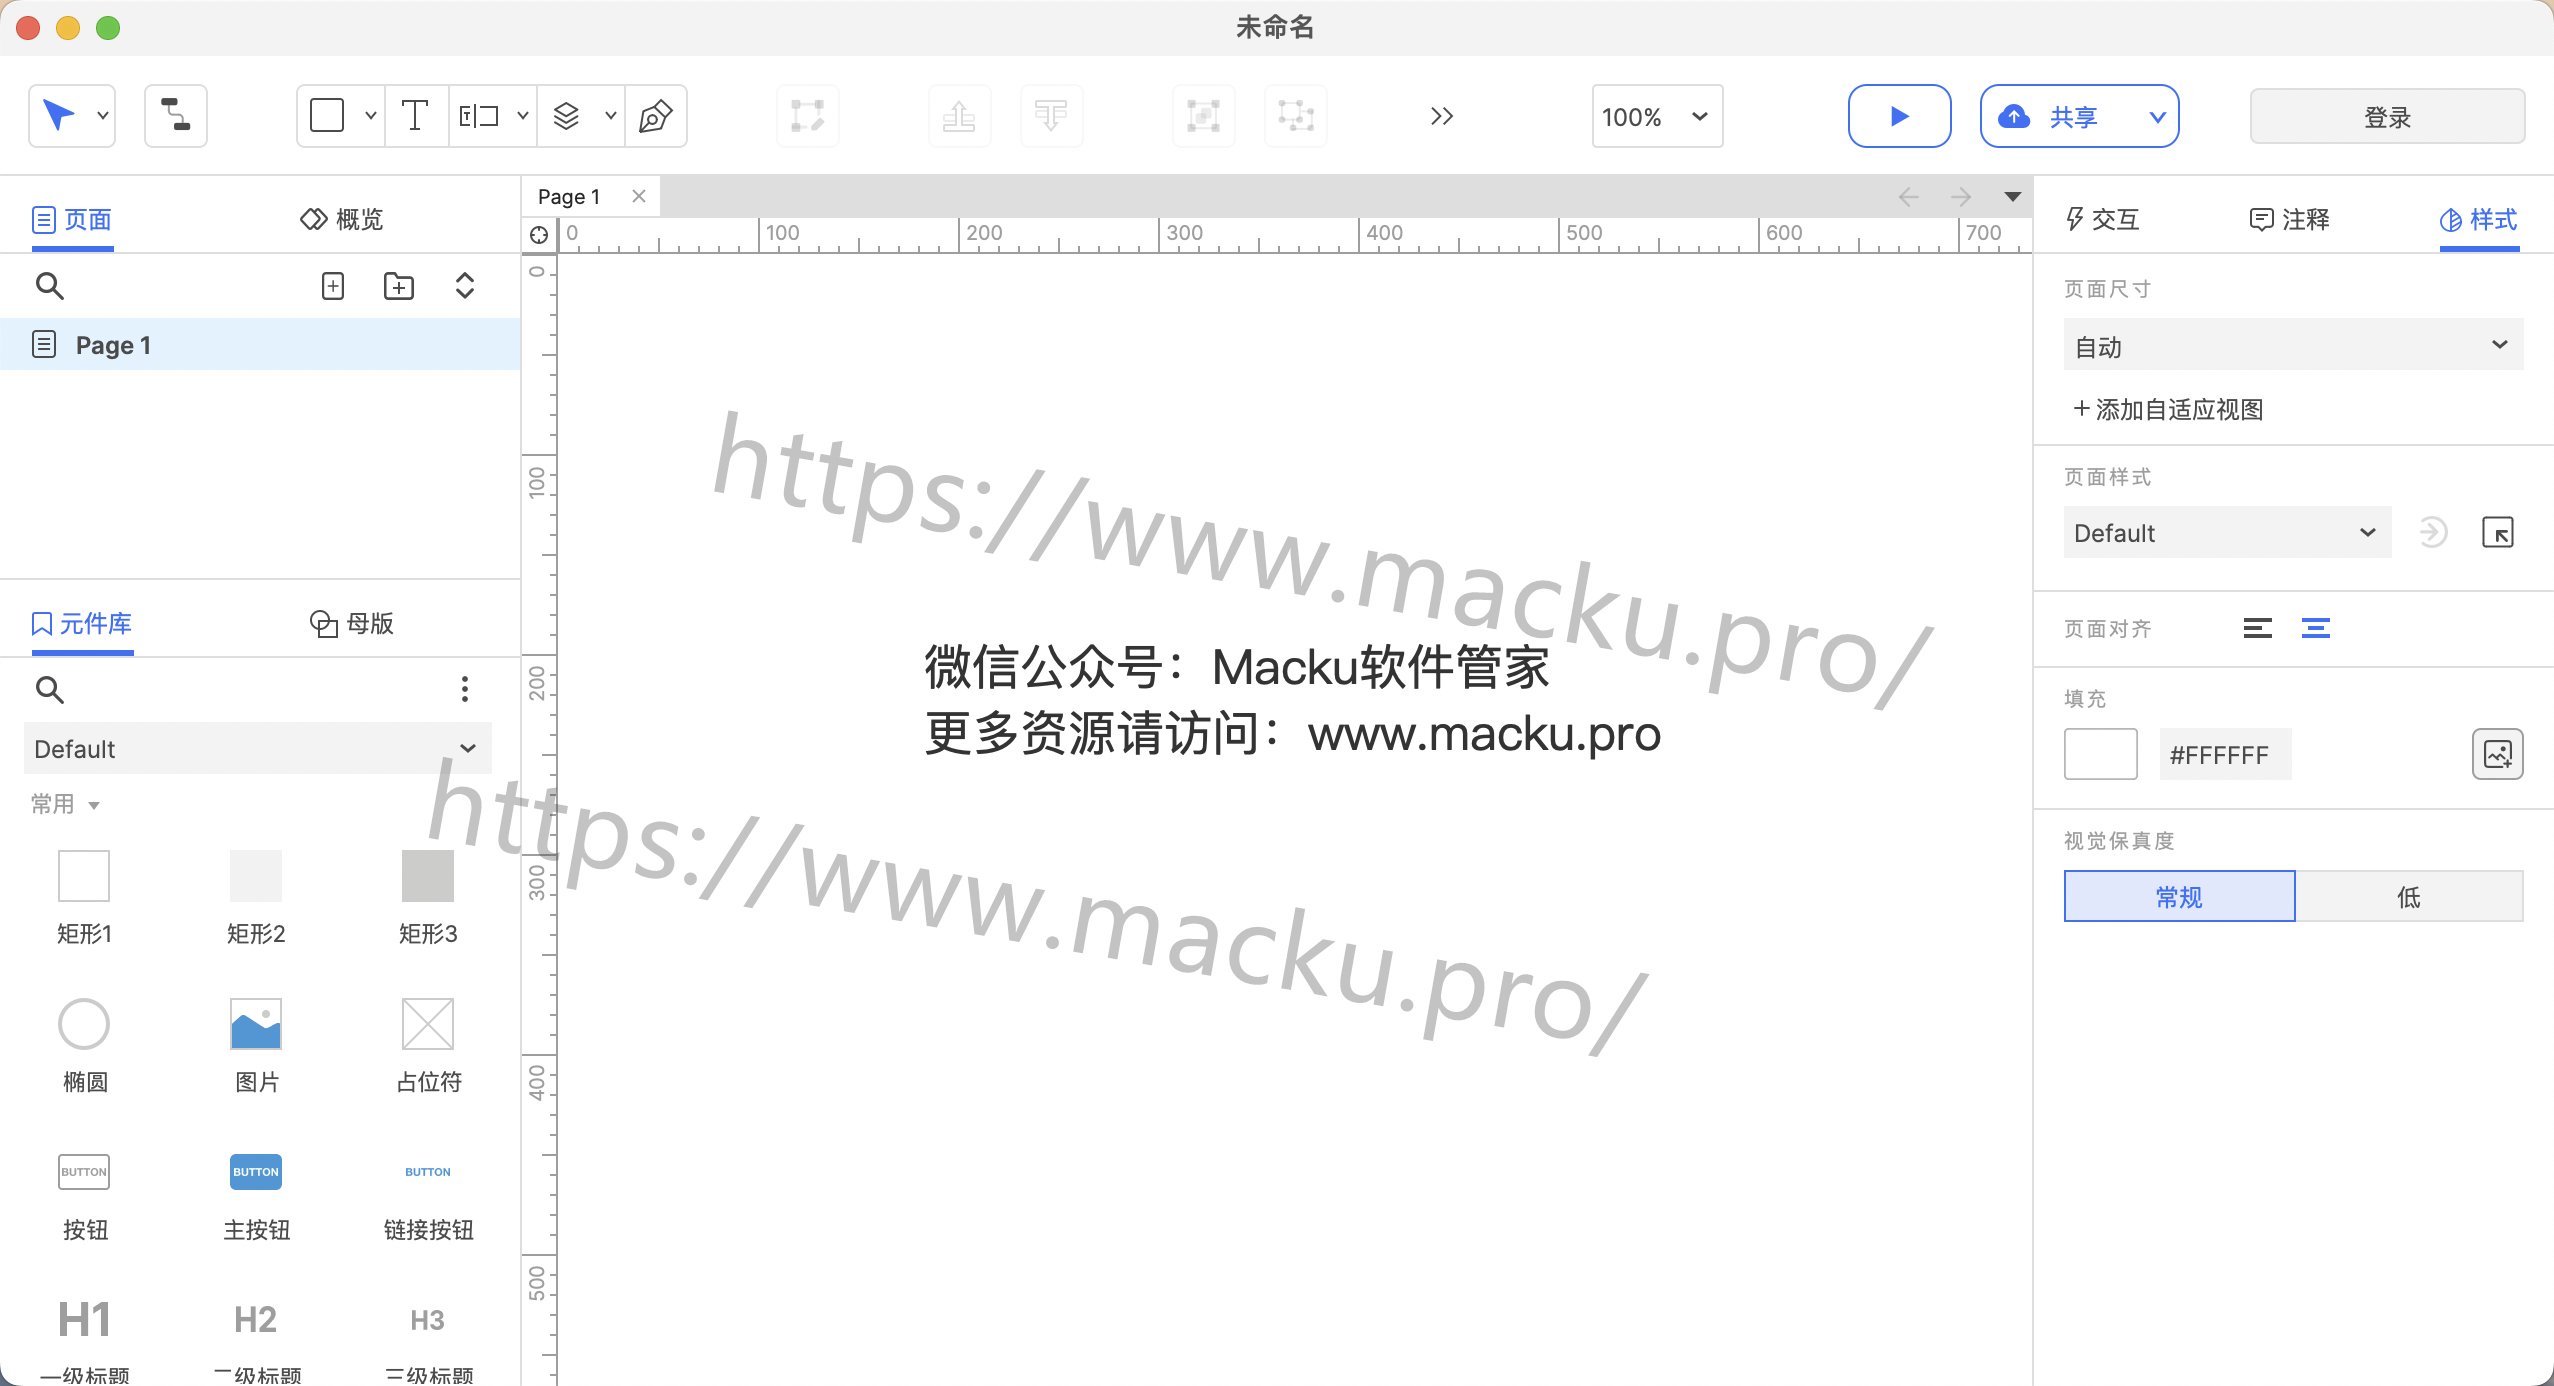Open the manage page styles icon
The image size is (2554, 1386).
point(2498,532)
